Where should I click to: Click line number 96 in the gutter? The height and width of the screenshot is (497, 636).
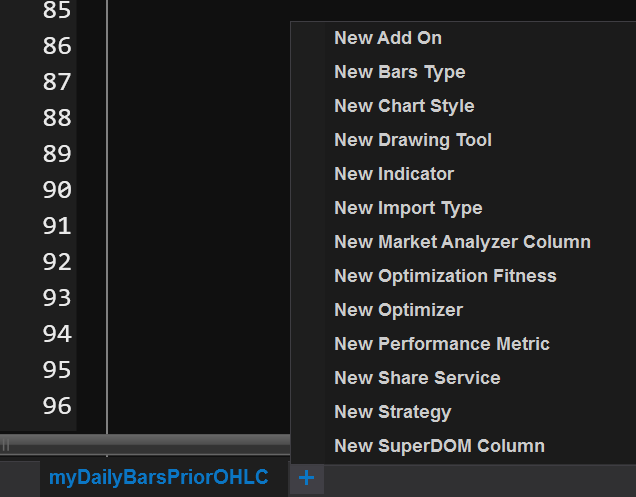pos(57,406)
